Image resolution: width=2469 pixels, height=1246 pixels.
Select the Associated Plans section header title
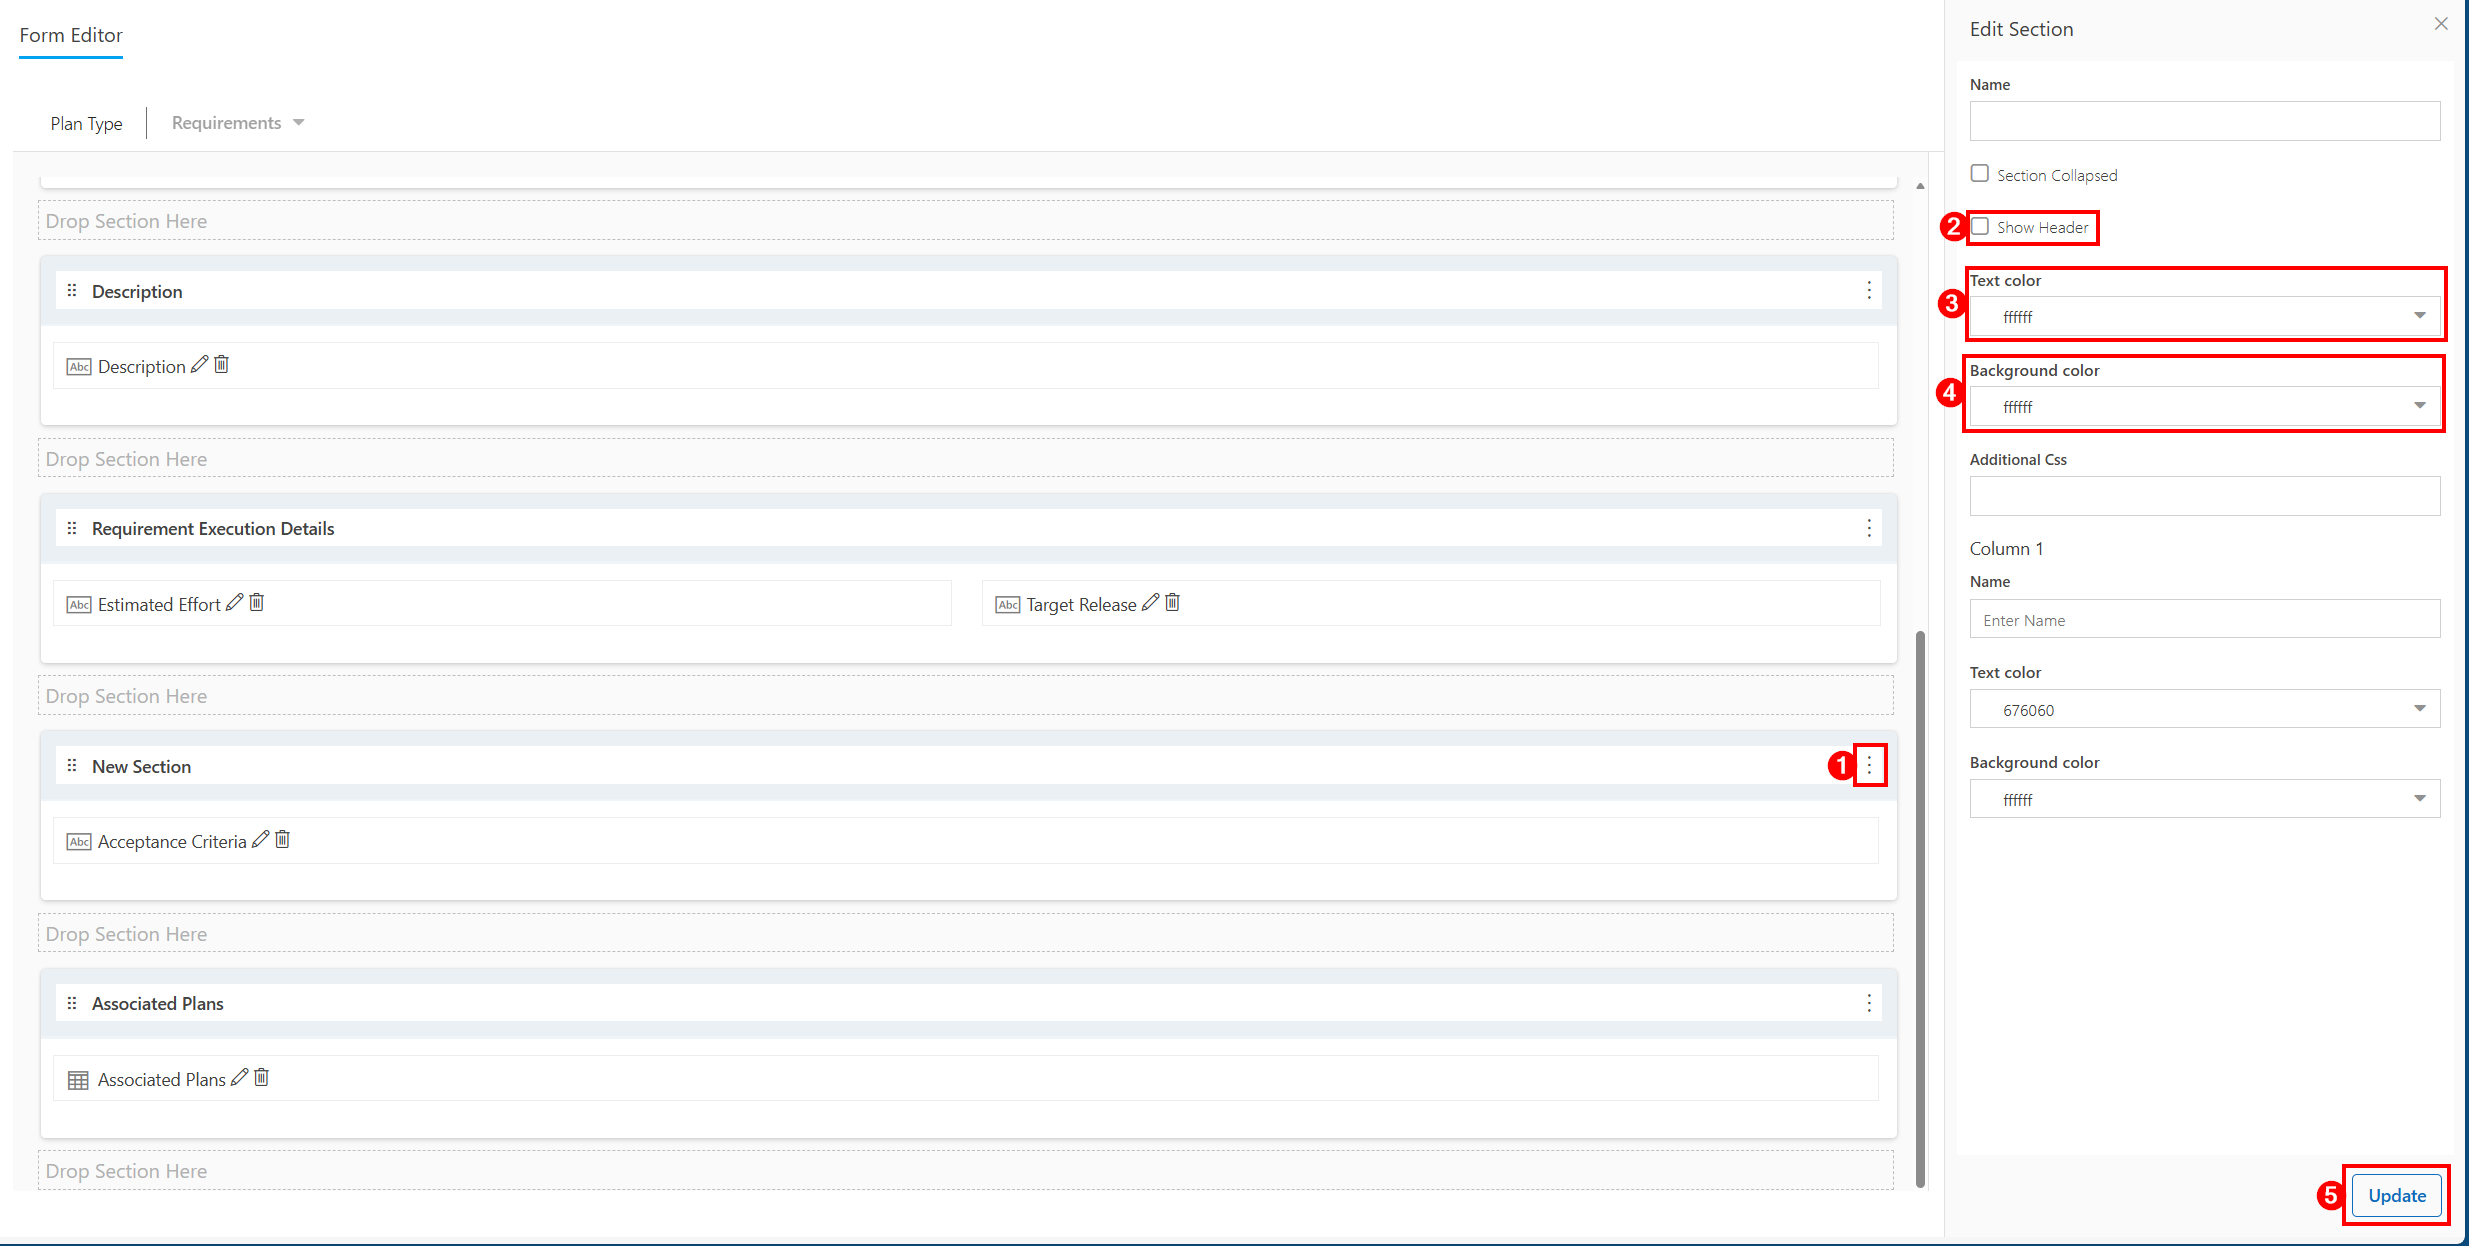point(158,1003)
